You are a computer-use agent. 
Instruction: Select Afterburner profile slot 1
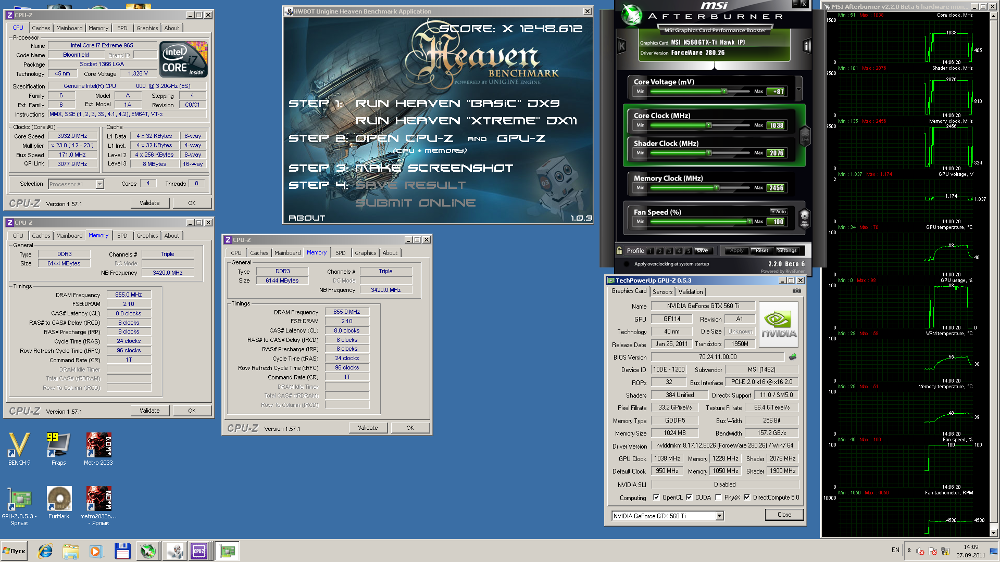pyautogui.click(x=651, y=251)
